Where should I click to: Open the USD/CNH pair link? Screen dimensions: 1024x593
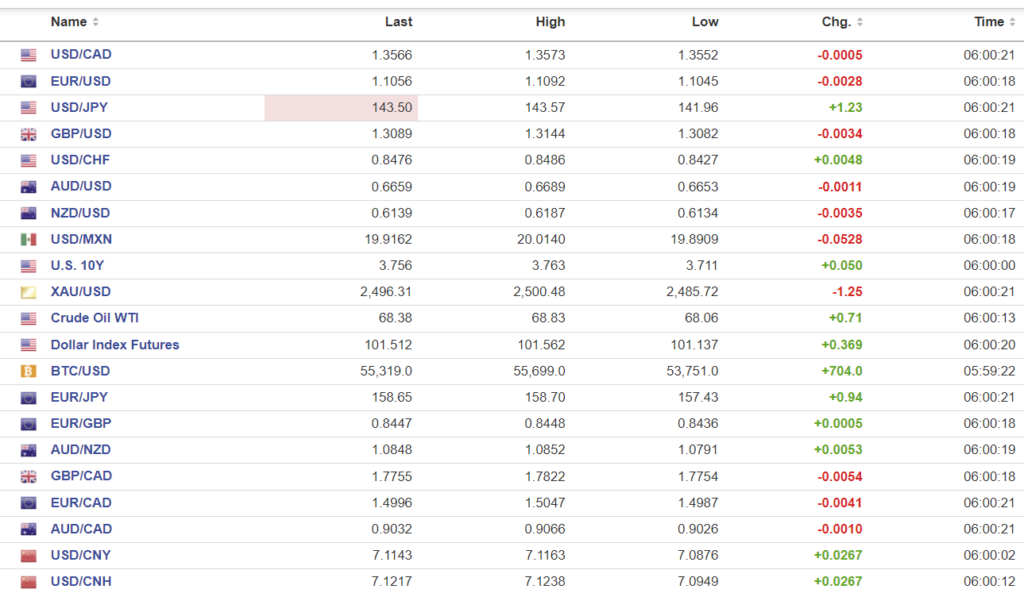point(81,581)
